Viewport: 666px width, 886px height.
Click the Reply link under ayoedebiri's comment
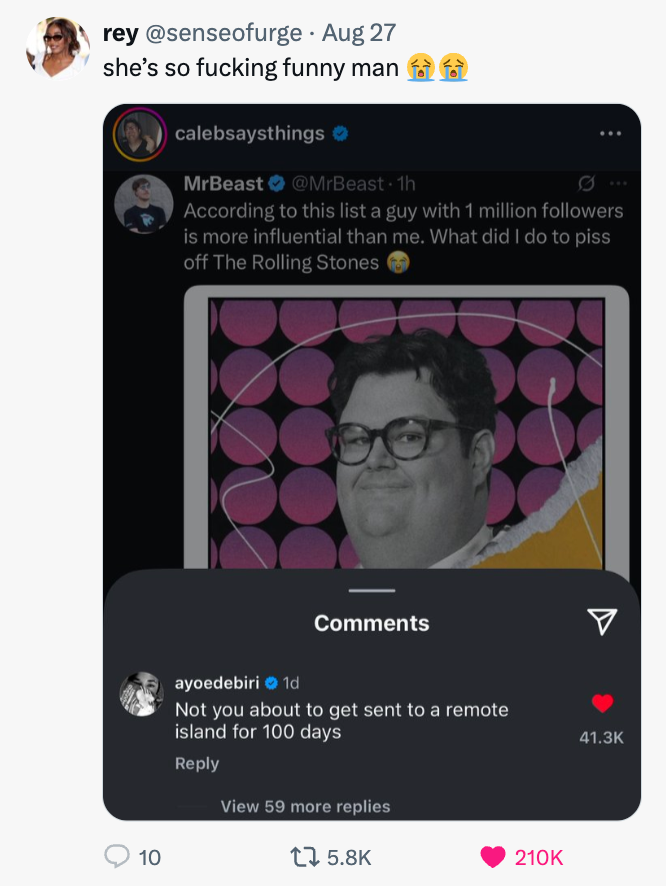197,763
